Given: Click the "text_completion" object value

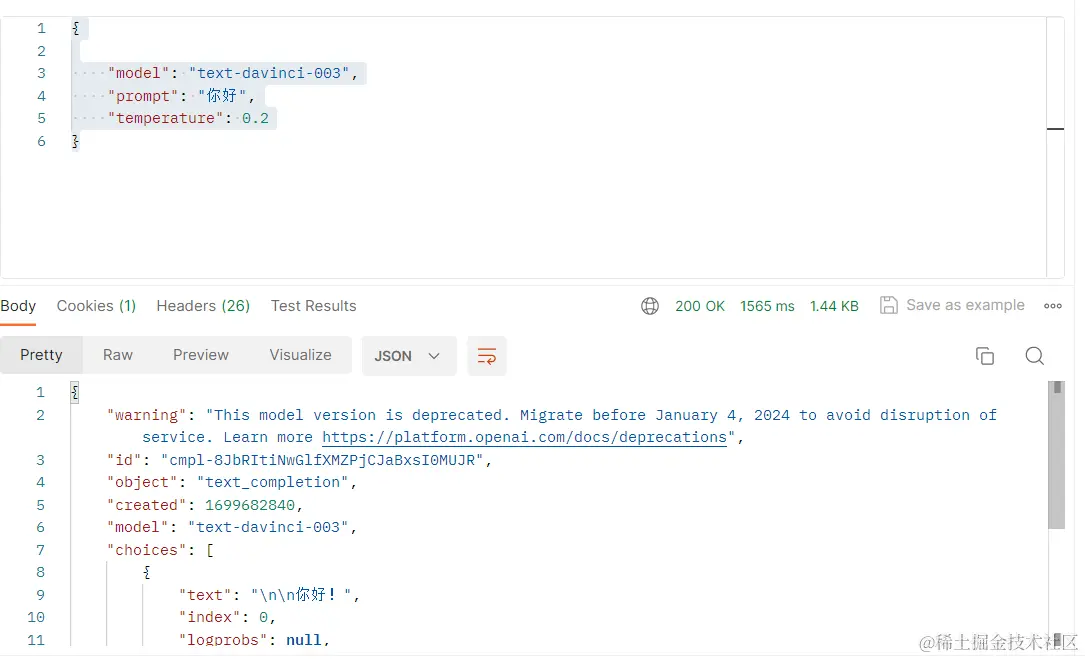Looking at the screenshot, I should pos(273,482).
